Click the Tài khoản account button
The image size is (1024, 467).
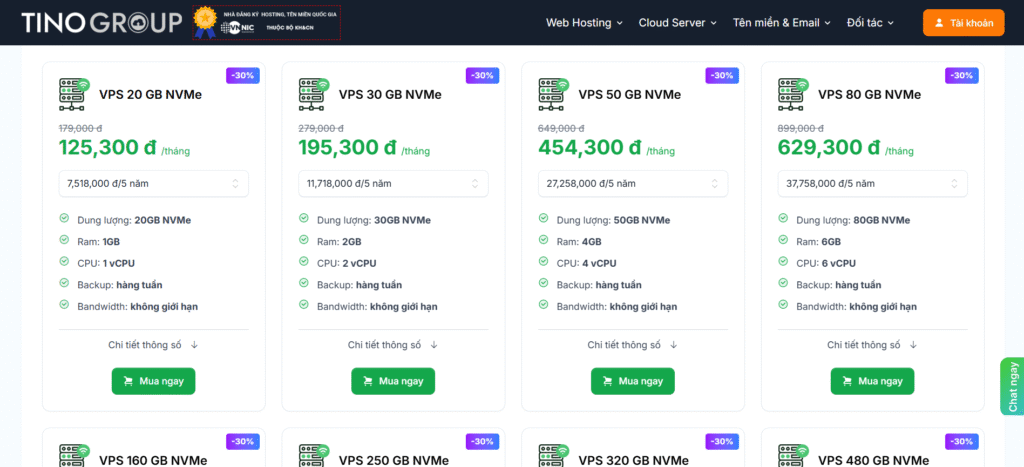coord(963,23)
